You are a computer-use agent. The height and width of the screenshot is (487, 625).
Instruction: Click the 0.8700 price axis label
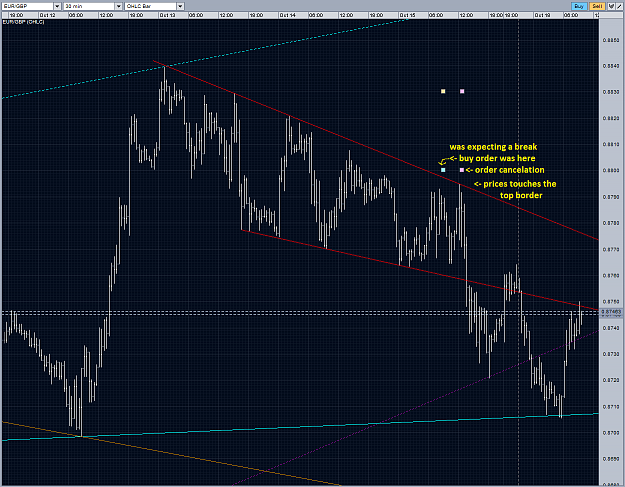pos(611,432)
